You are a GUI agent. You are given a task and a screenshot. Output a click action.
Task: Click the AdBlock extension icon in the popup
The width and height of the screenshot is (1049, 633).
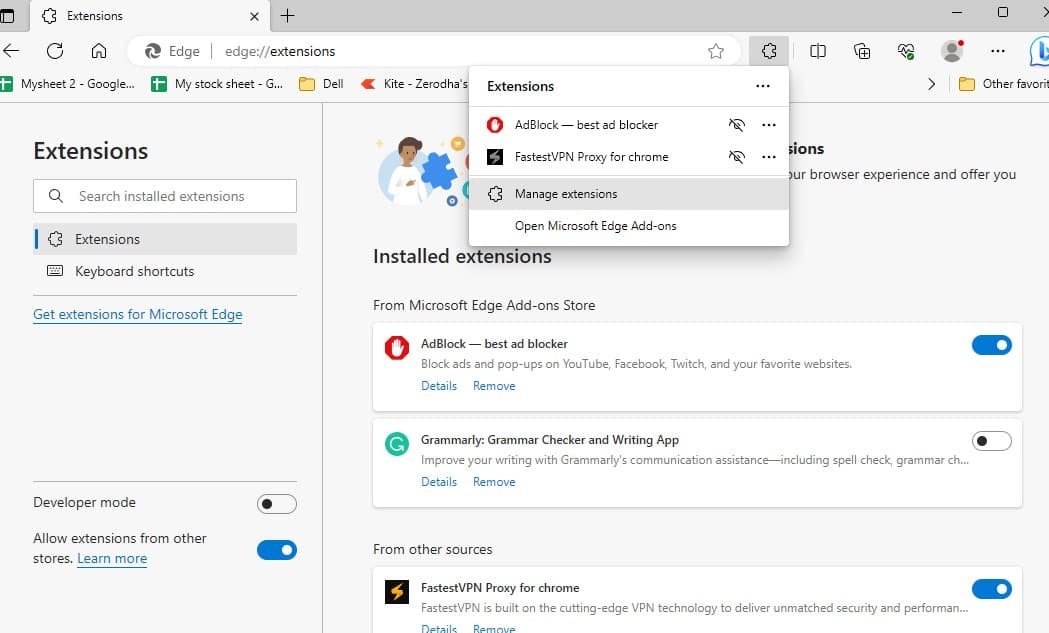(495, 125)
